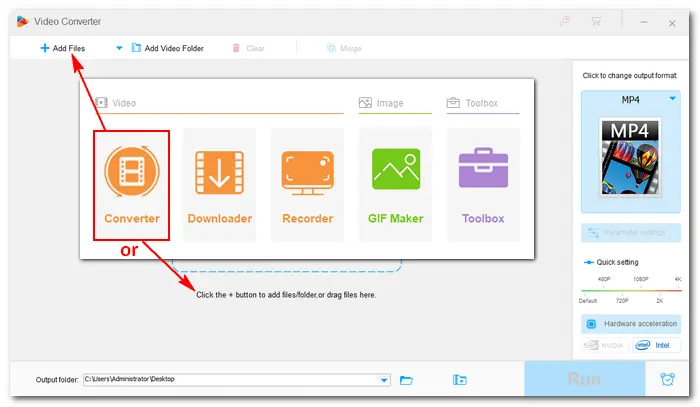Click the Clear trash button
The image size is (700, 407).
249,48
